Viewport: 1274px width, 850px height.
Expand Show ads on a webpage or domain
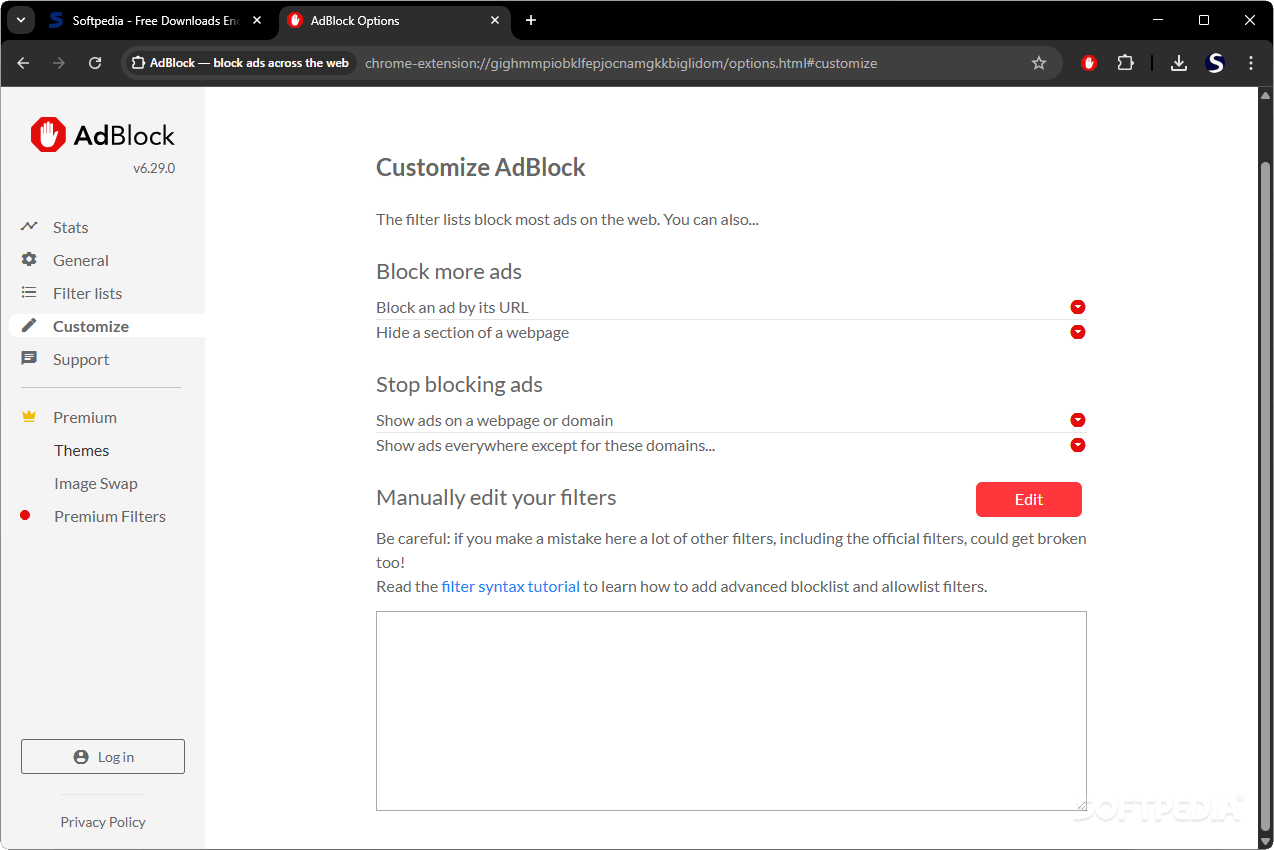click(1077, 420)
